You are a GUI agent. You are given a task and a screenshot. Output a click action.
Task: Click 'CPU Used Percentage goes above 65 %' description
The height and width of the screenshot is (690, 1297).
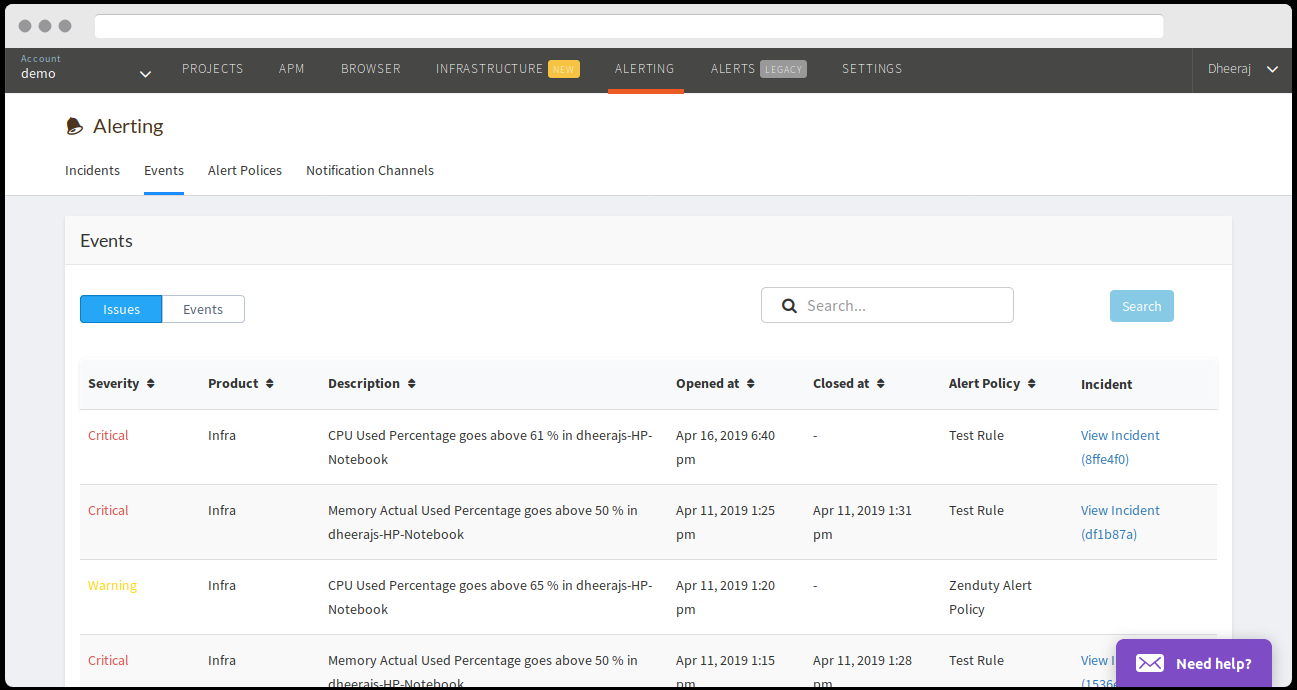[490, 598]
